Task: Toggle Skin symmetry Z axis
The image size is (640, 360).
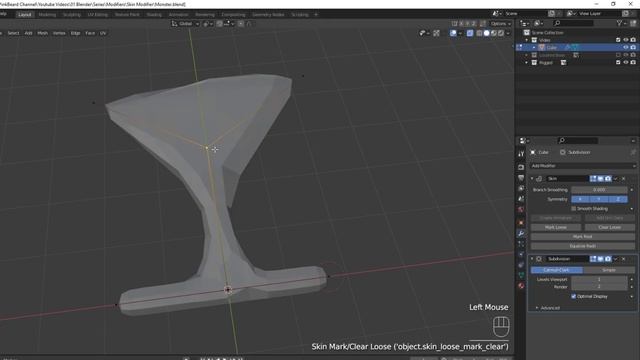Action: click(618, 199)
